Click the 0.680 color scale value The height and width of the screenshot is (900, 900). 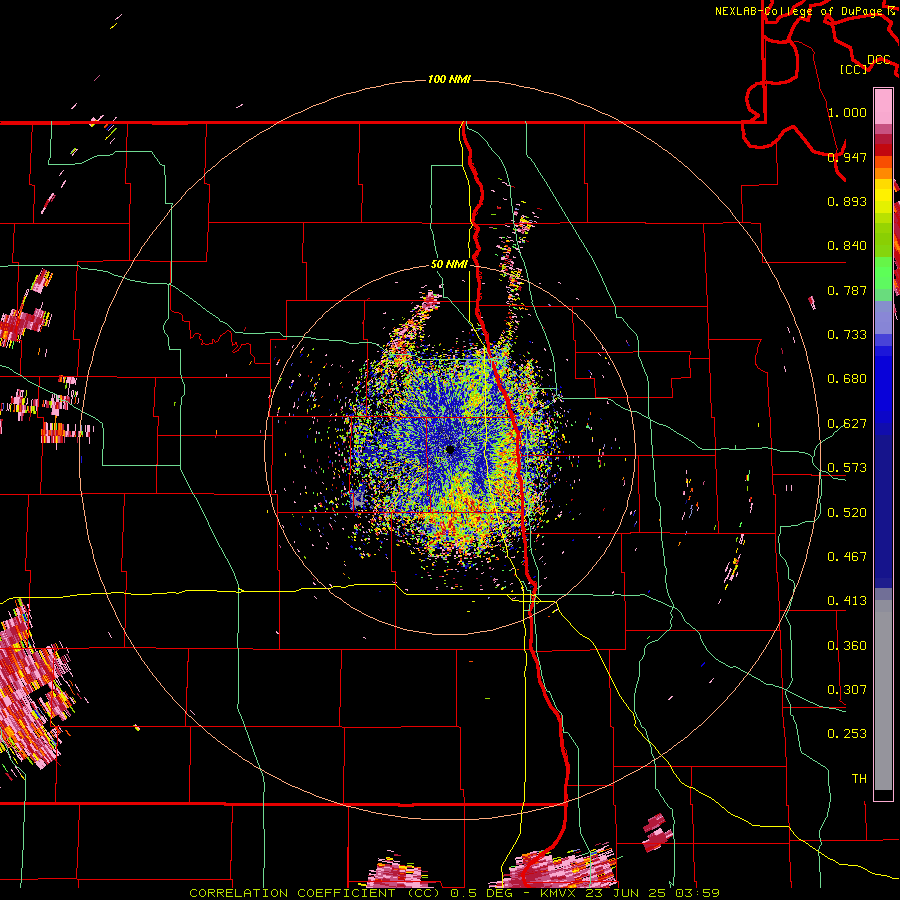847,379
